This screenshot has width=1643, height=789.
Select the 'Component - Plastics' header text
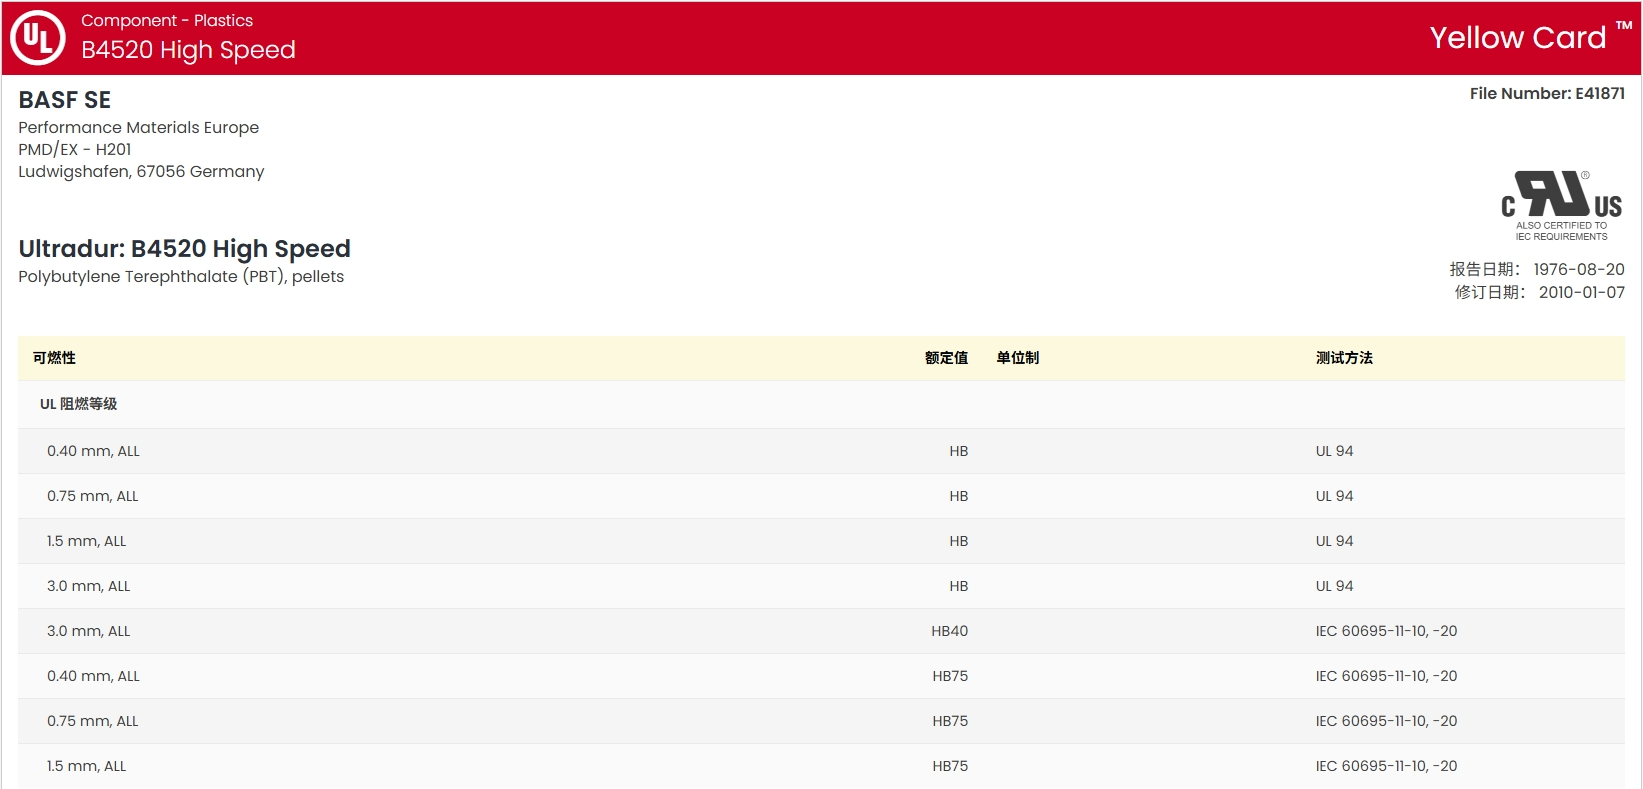tap(167, 20)
